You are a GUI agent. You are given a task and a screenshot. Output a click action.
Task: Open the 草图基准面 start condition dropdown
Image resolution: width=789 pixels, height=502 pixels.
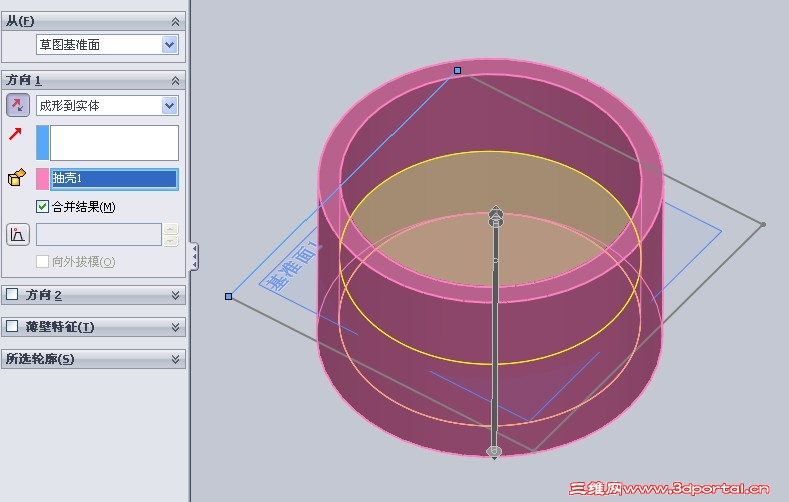(x=170, y=45)
